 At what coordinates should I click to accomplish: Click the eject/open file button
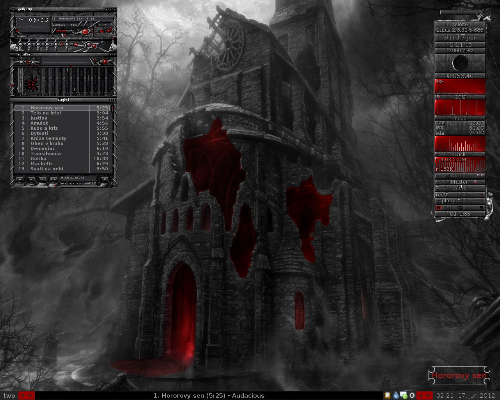(x=67, y=45)
